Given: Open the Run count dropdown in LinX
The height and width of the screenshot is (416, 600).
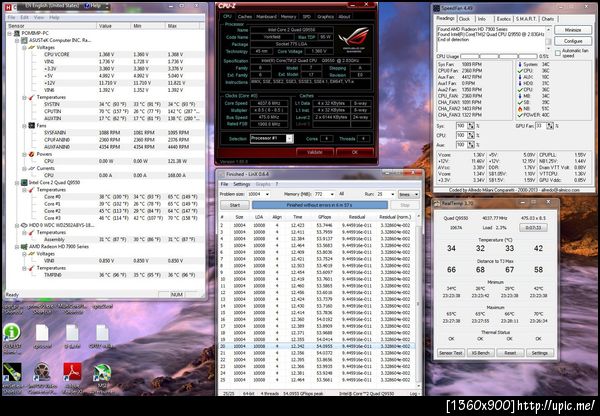Looking at the screenshot, I should 392,194.
